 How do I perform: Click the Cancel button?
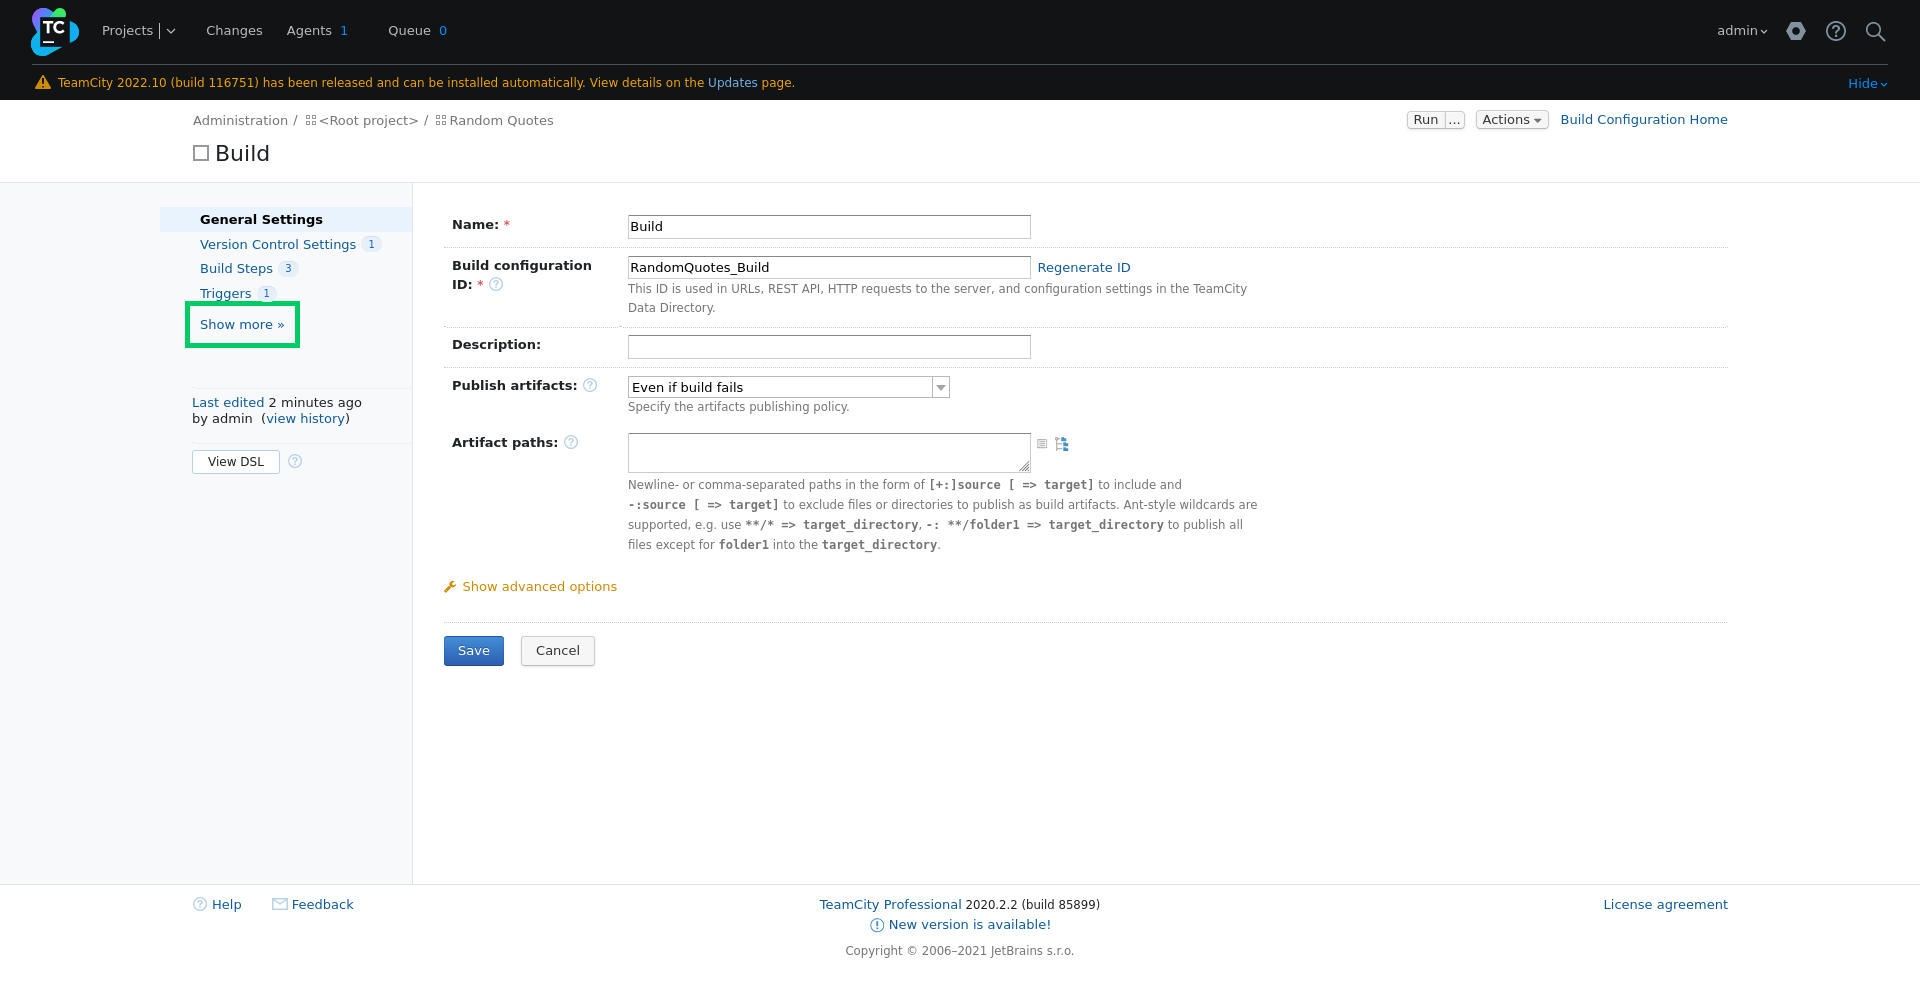pos(558,651)
